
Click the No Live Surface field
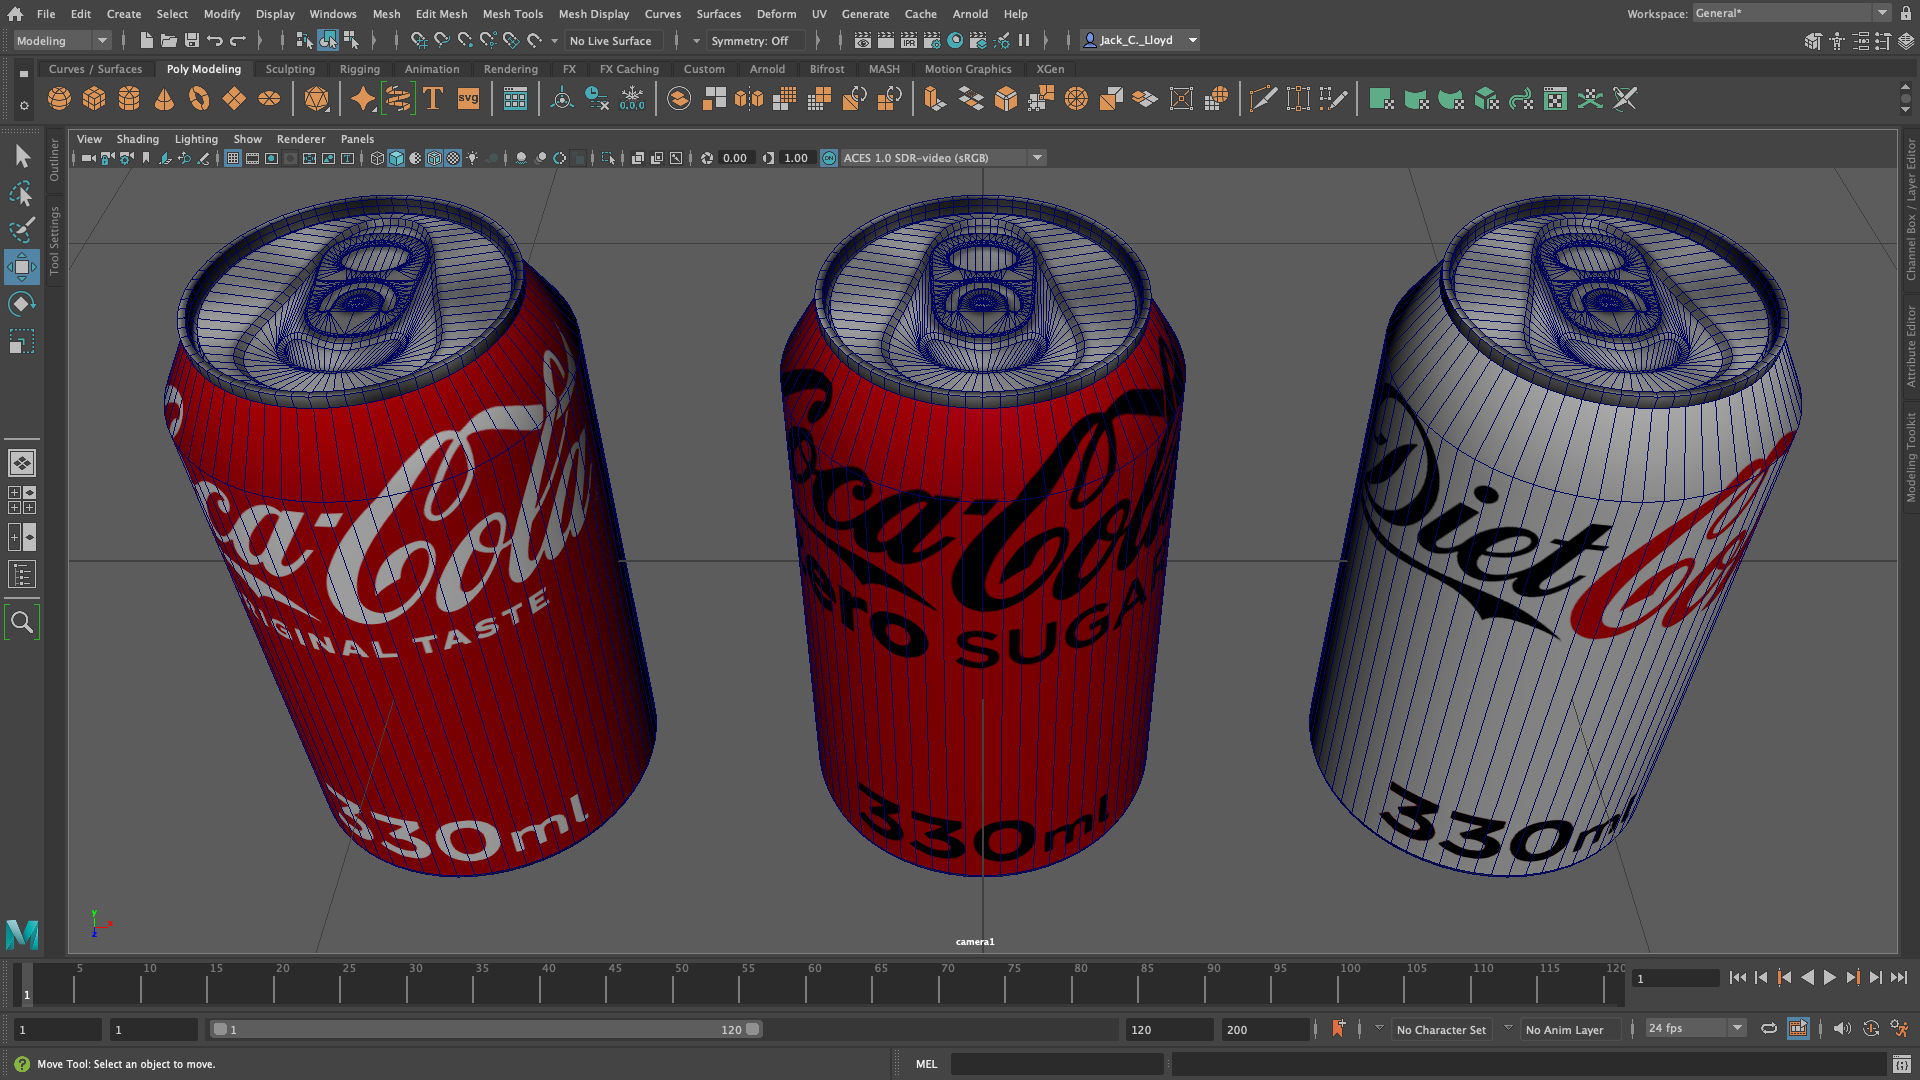613,41
